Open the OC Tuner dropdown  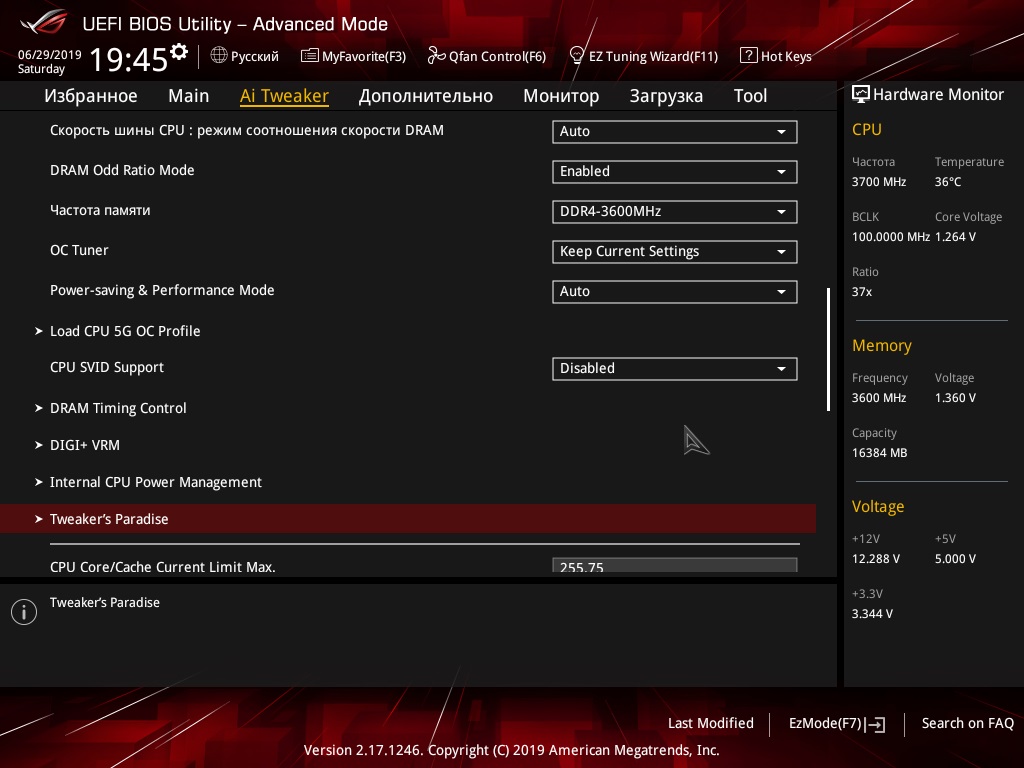click(x=675, y=251)
